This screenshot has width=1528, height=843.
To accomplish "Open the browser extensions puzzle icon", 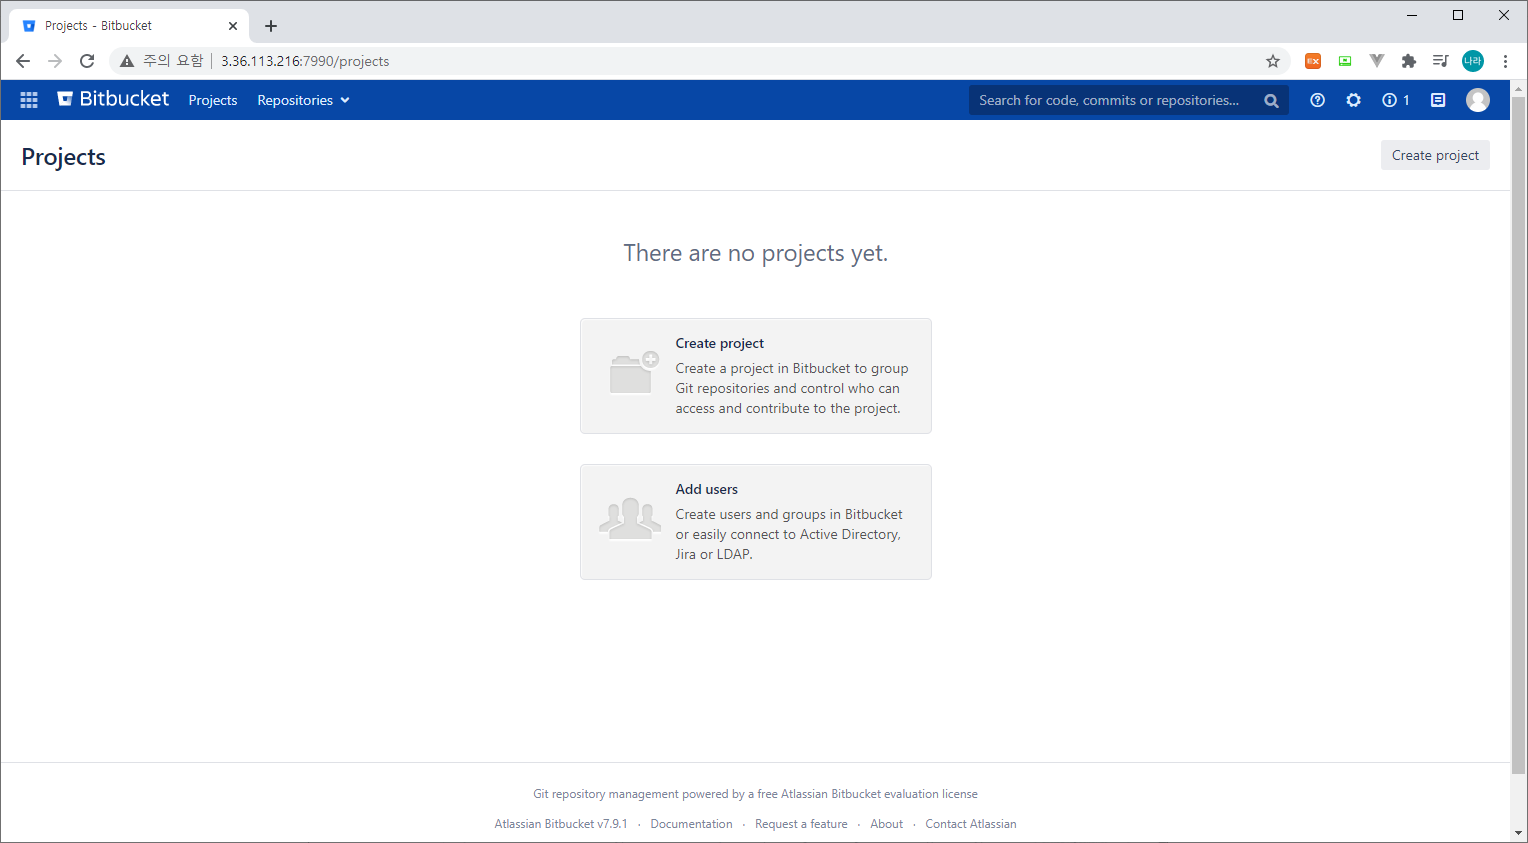I will point(1409,61).
